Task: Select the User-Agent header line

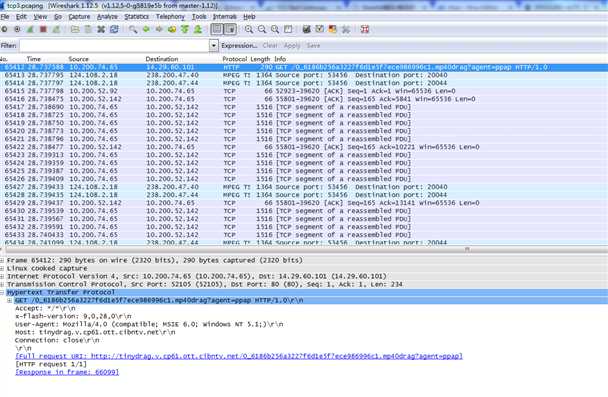Action: (x=149, y=324)
